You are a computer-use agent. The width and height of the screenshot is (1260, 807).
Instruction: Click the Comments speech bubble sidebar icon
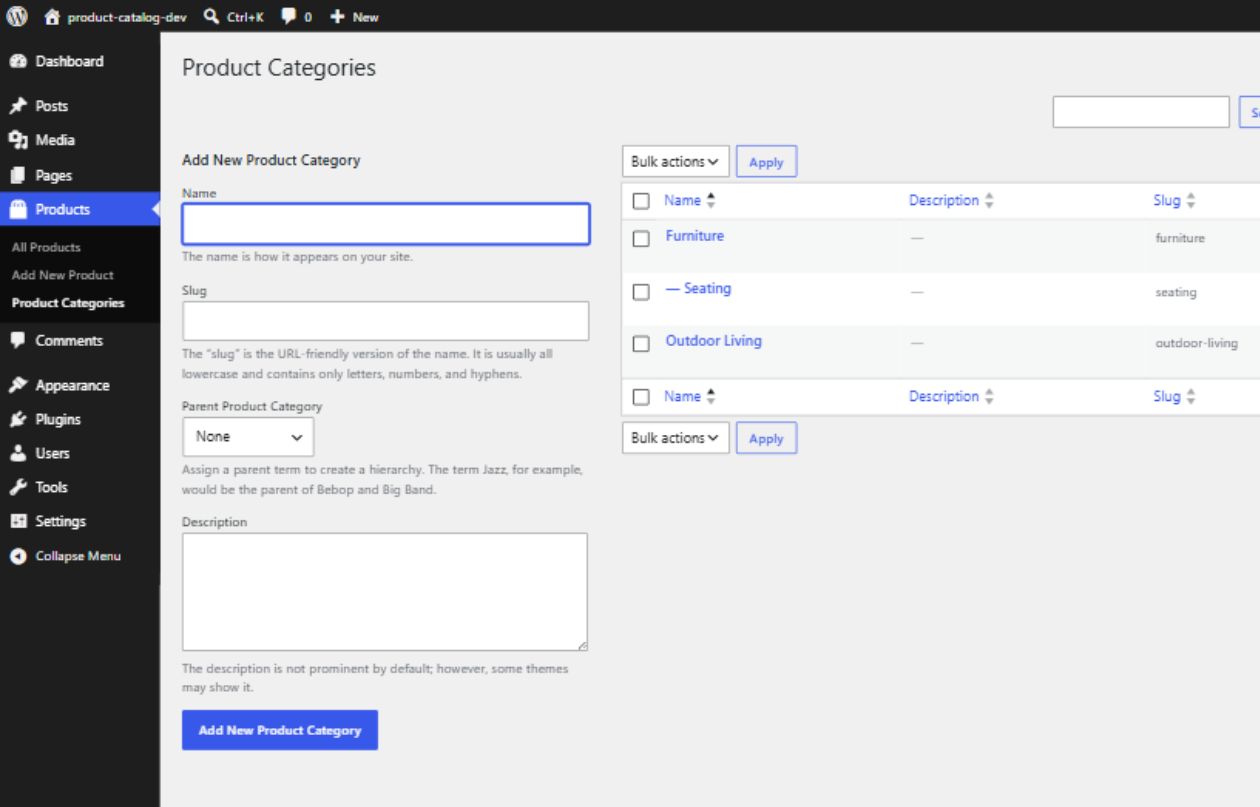(18, 340)
